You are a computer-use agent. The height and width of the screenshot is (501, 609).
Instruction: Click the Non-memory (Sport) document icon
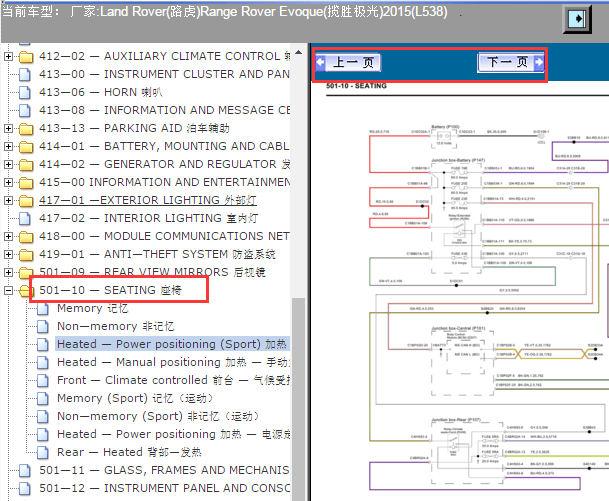click(x=43, y=417)
